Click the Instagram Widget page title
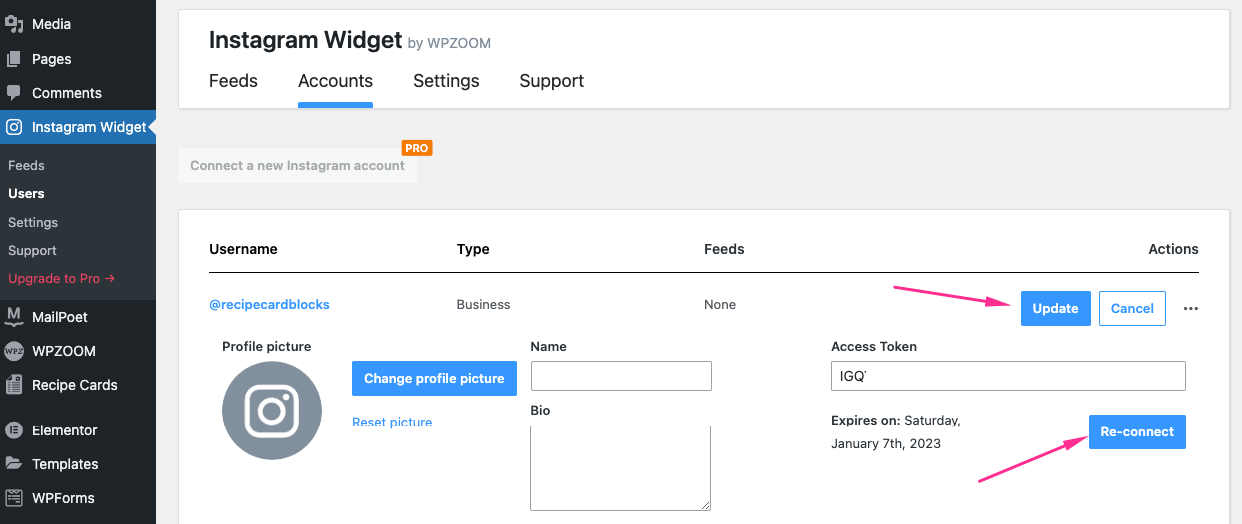1242x524 pixels. click(305, 40)
